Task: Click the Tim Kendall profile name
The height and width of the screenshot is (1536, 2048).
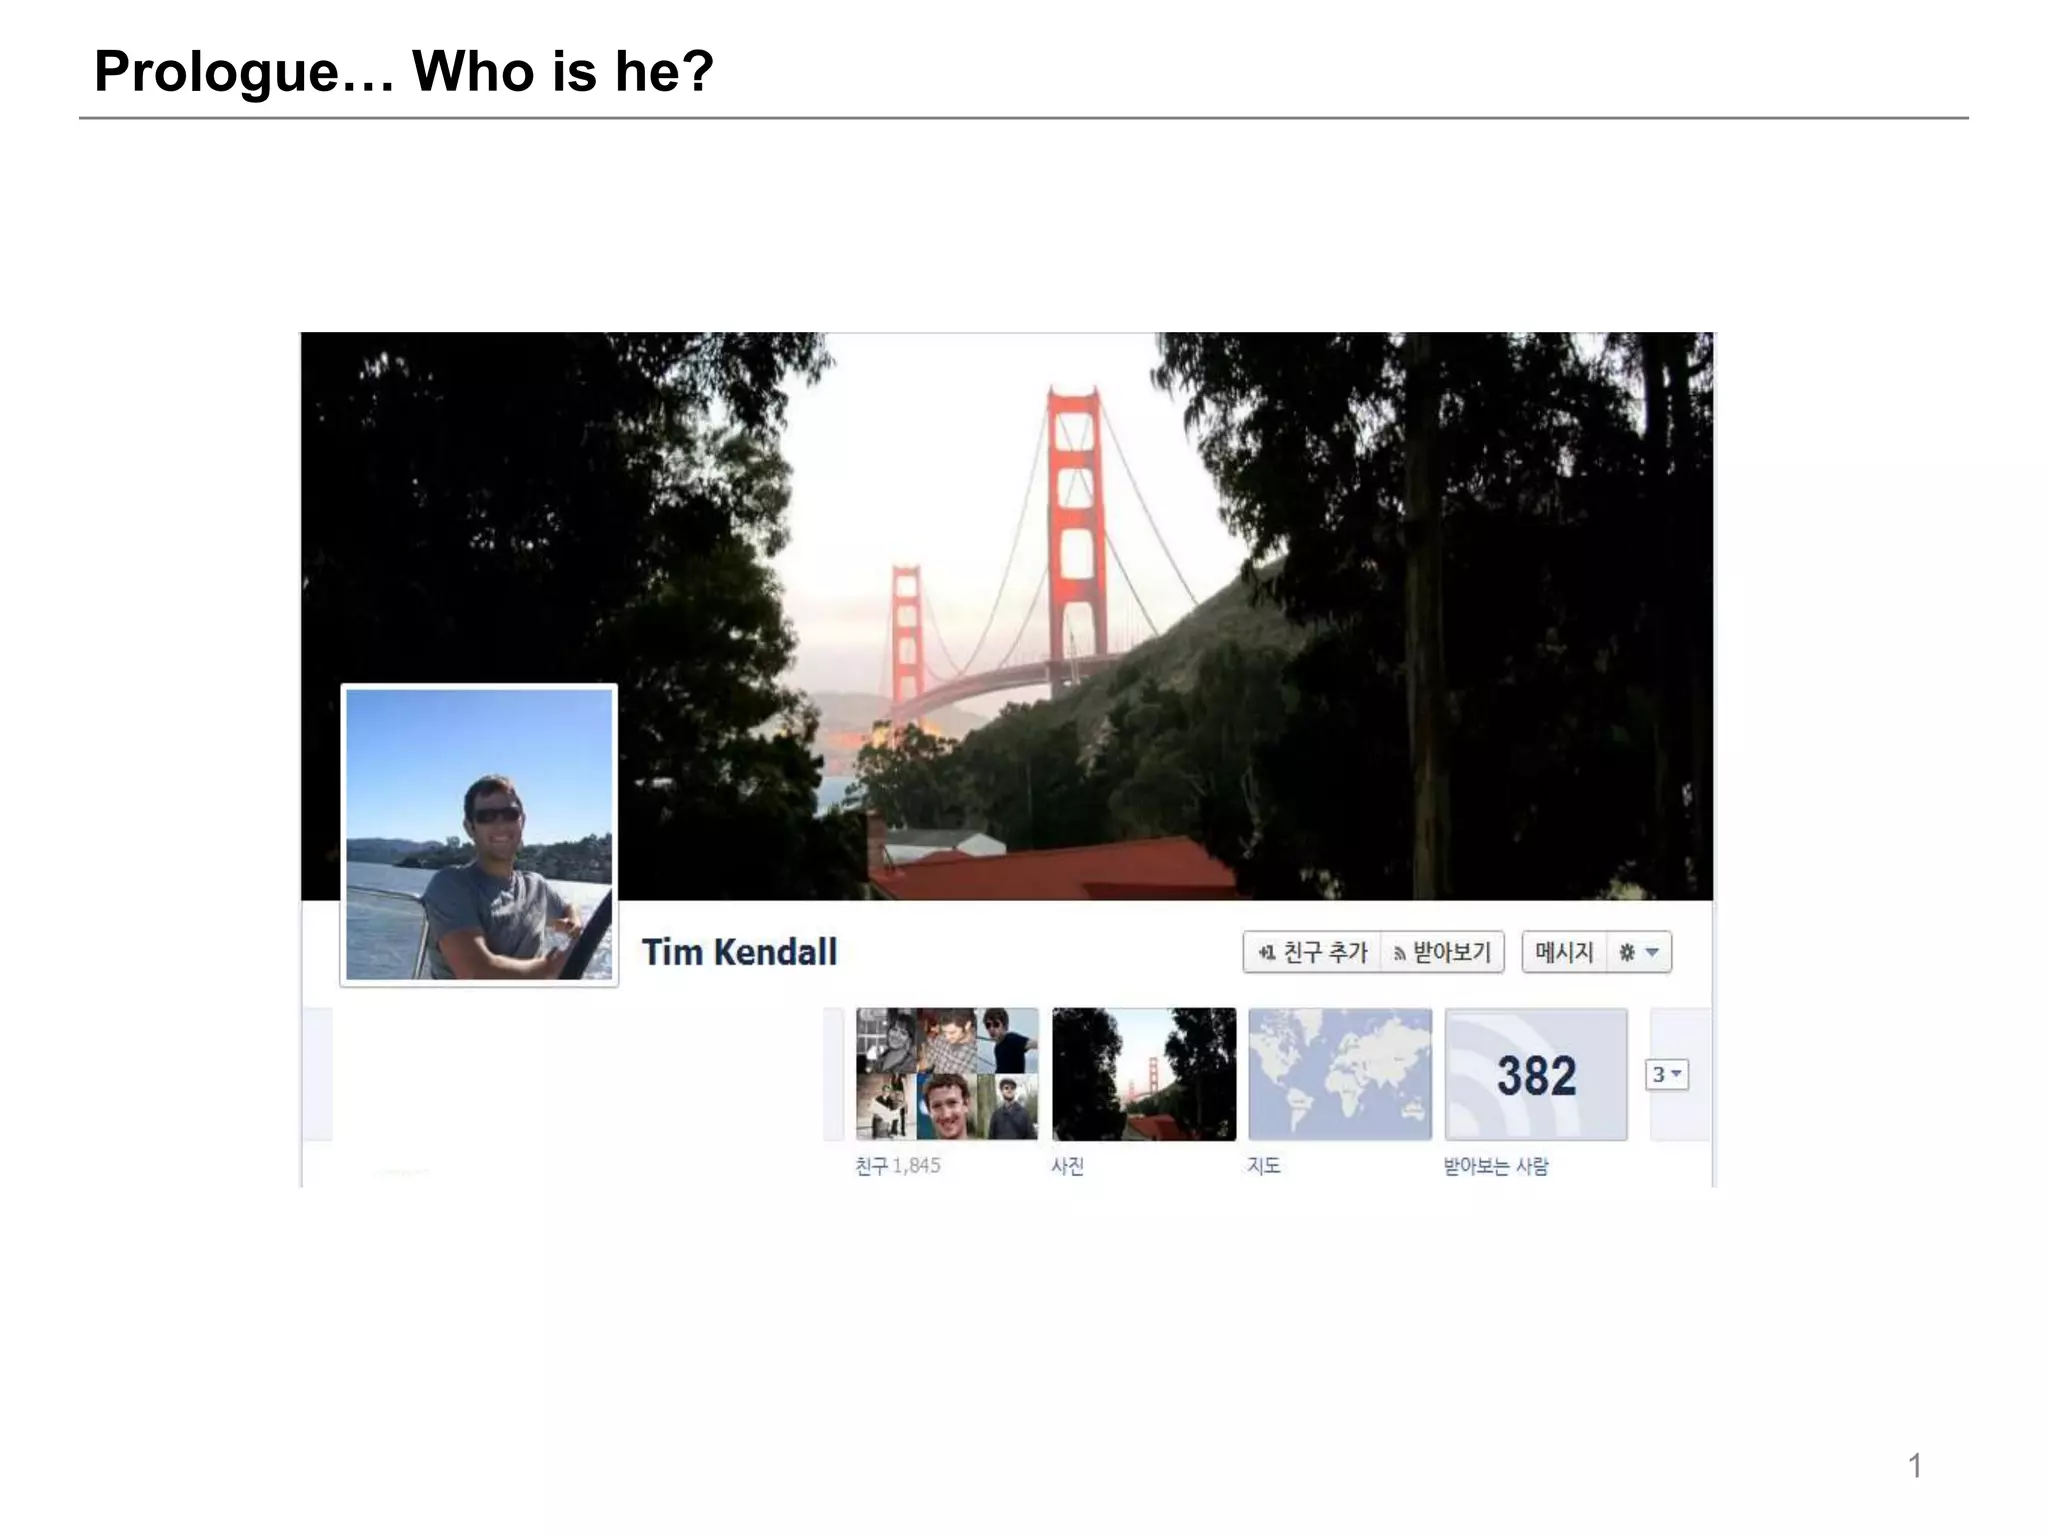Action: (739, 952)
